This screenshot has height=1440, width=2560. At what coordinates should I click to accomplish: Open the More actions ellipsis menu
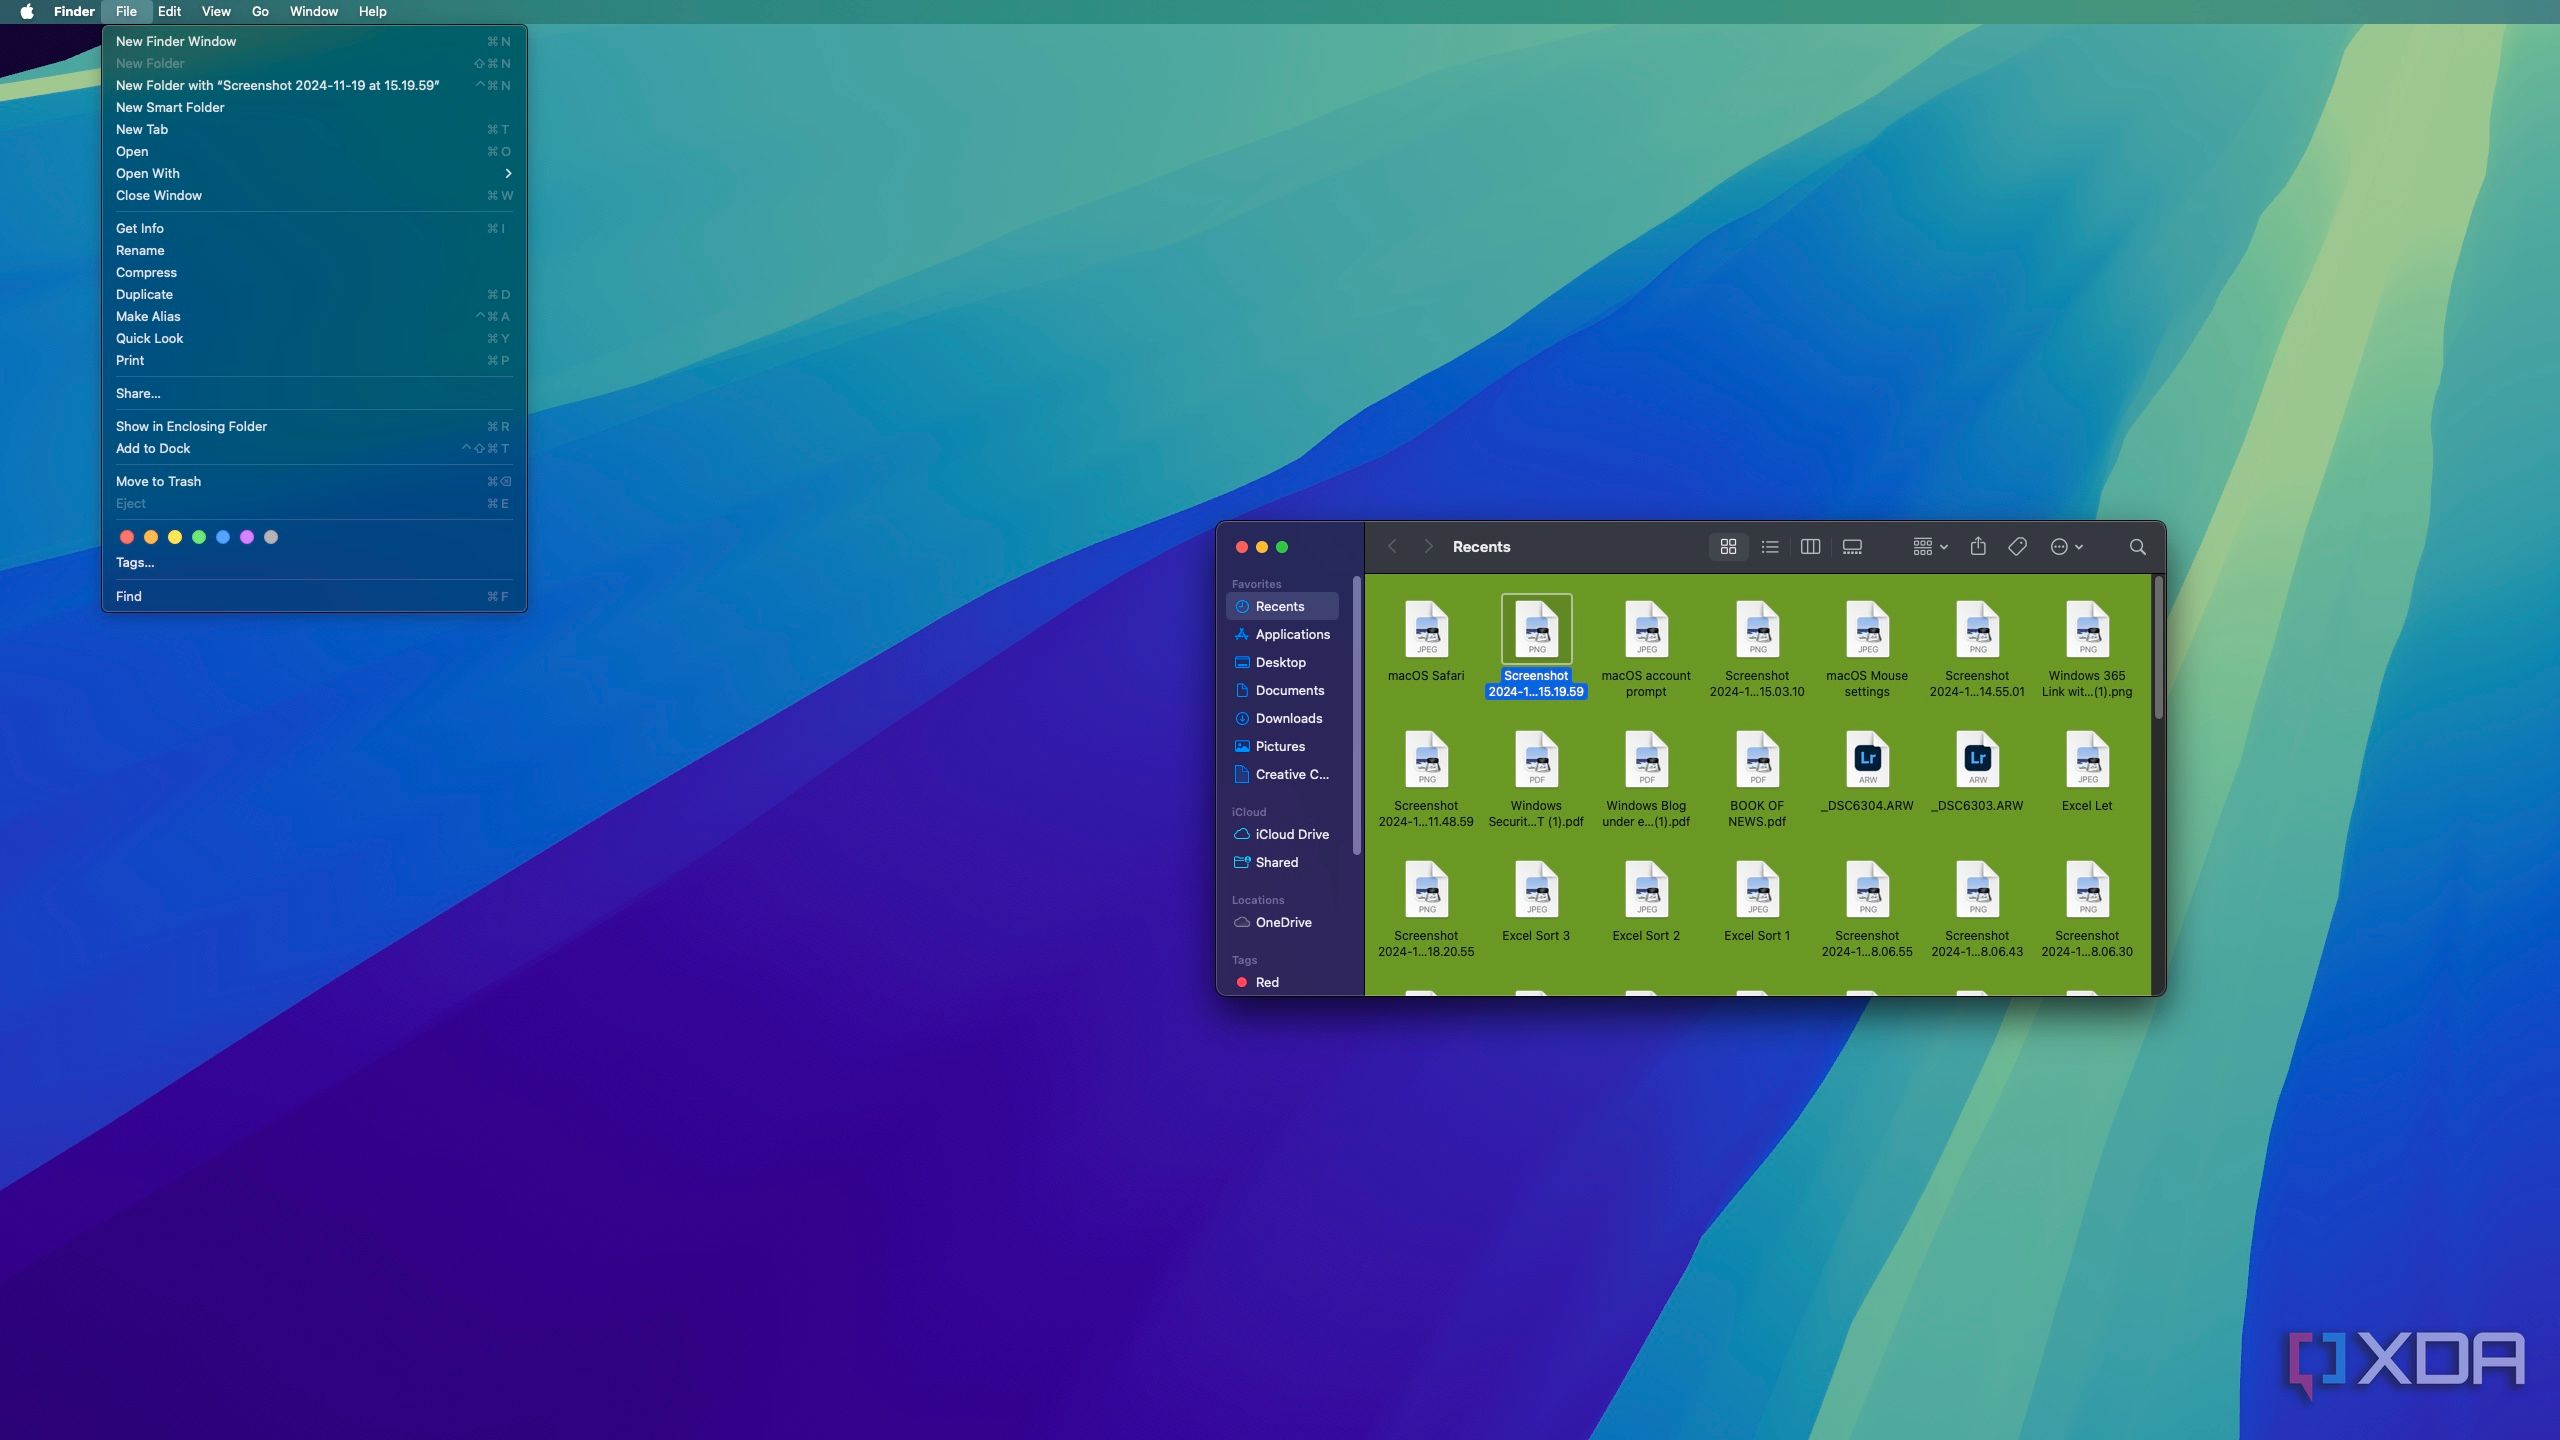[x=2062, y=547]
